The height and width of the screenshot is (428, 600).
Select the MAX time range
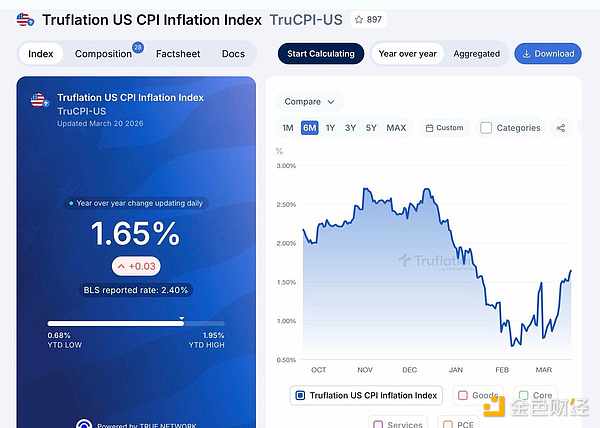(x=396, y=128)
